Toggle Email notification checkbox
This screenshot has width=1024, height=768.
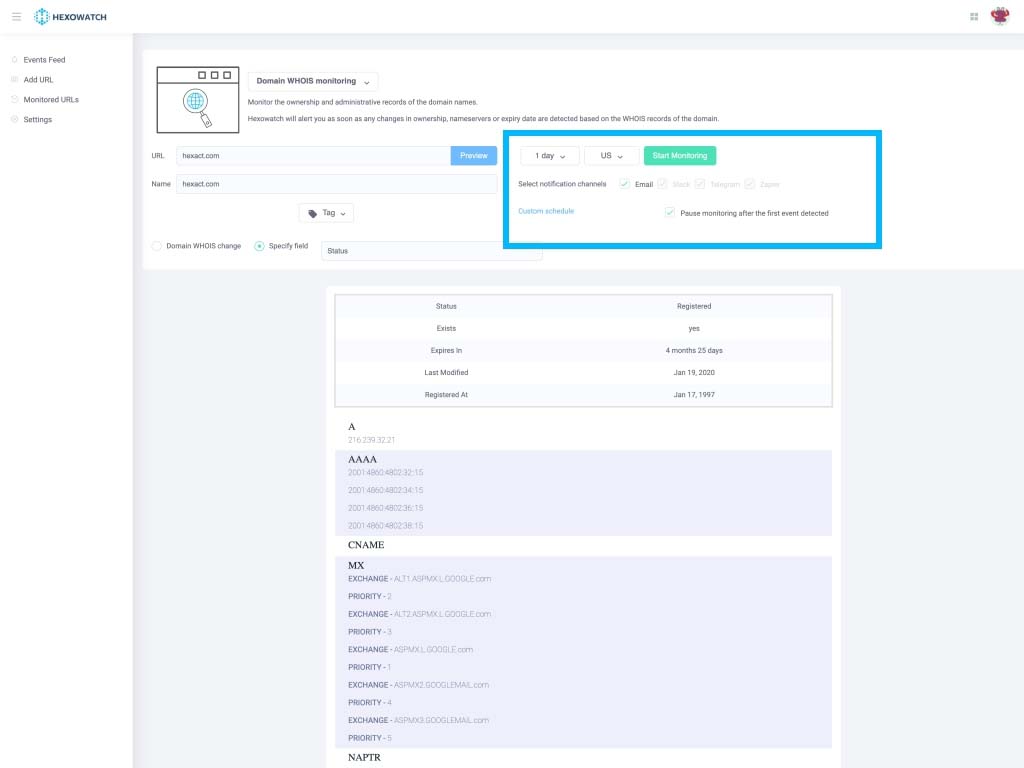(625, 184)
